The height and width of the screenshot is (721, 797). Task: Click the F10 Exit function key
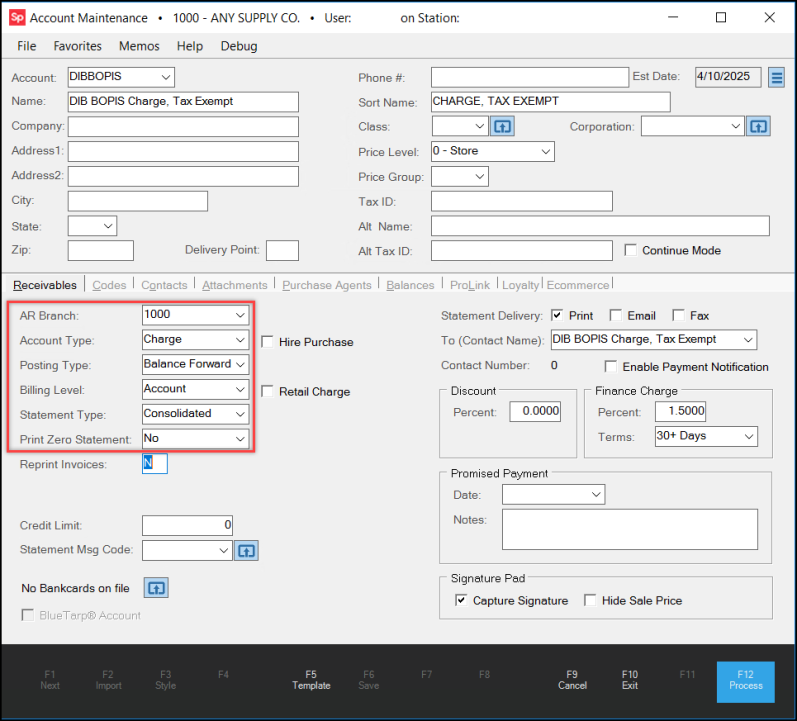(629, 680)
